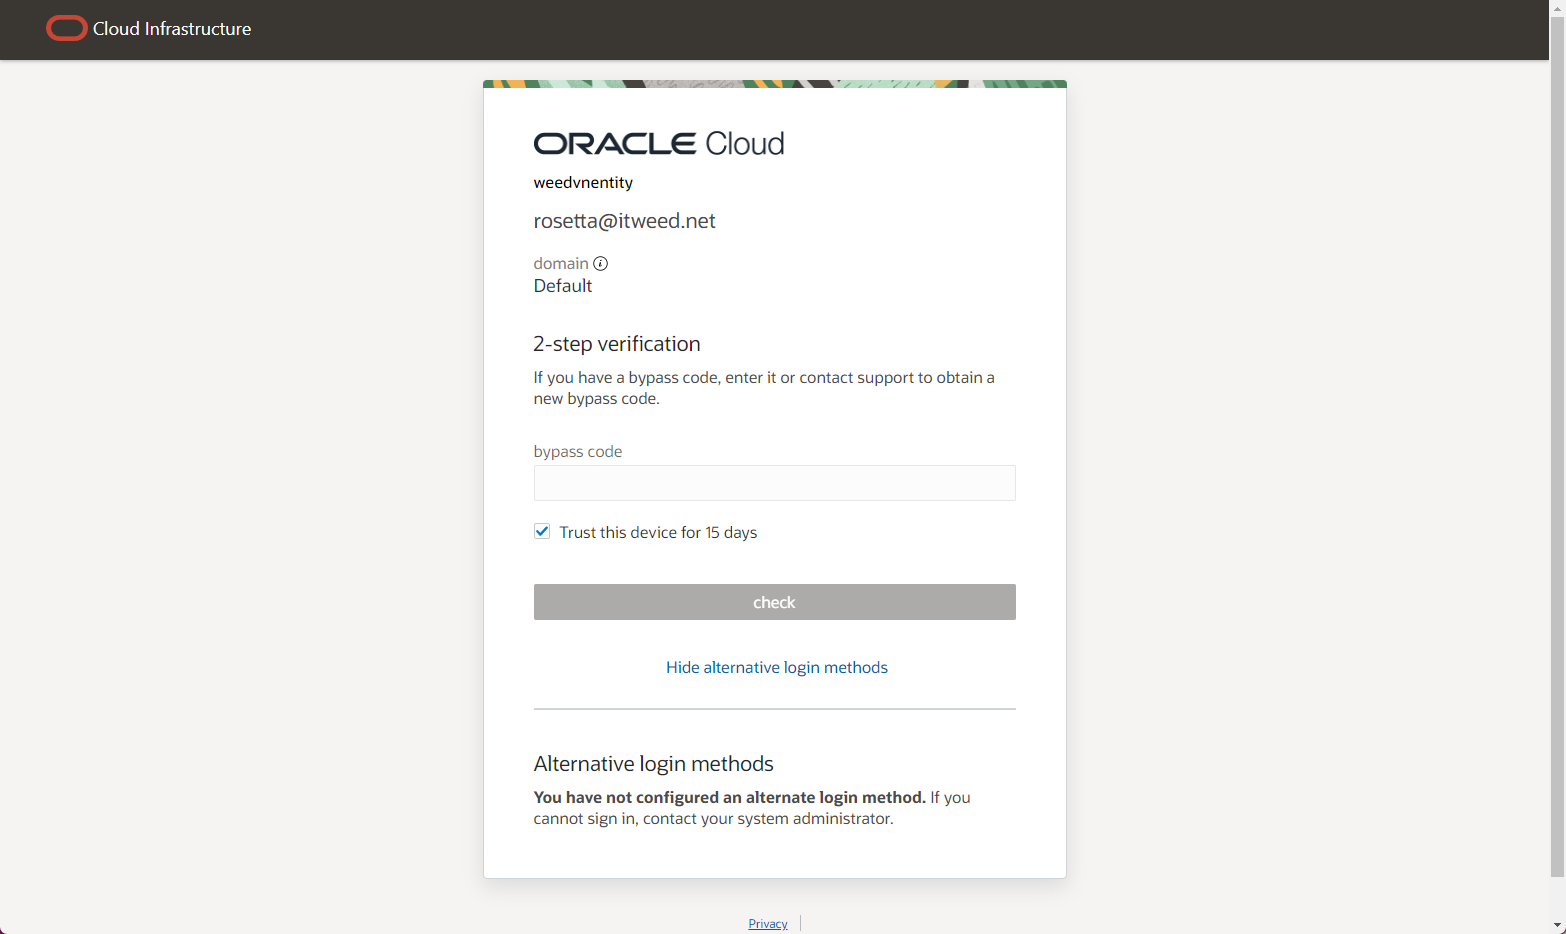Click the scrollbar up arrow
The image size is (1566, 934).
(1557, 8)
